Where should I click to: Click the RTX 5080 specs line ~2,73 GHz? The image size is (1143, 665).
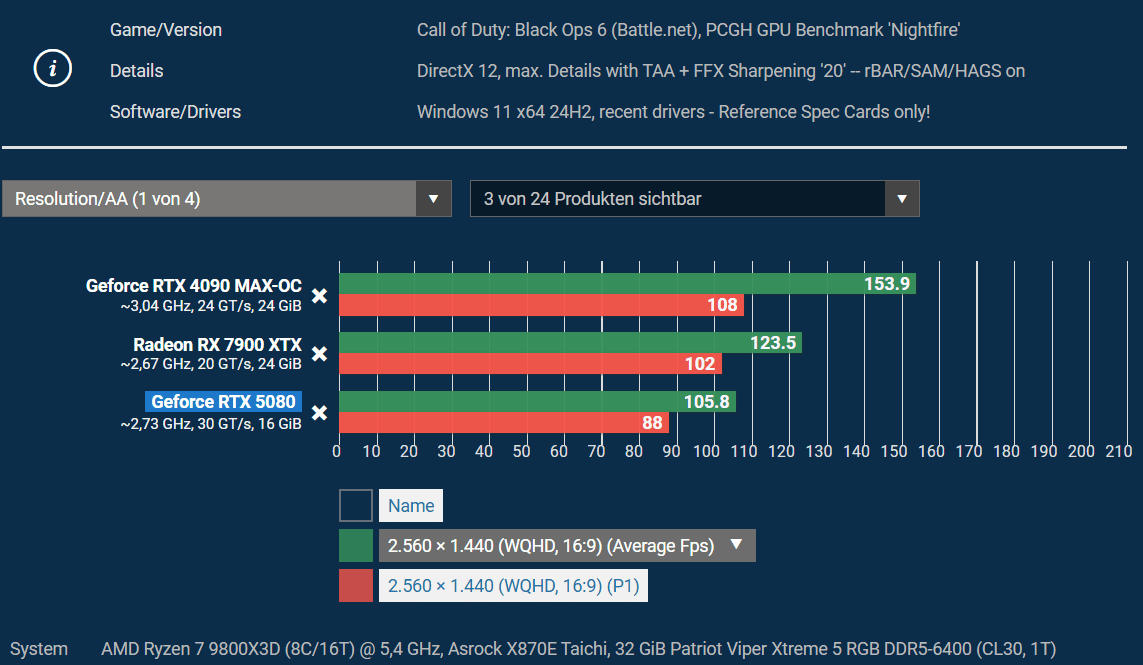point(211,424)
